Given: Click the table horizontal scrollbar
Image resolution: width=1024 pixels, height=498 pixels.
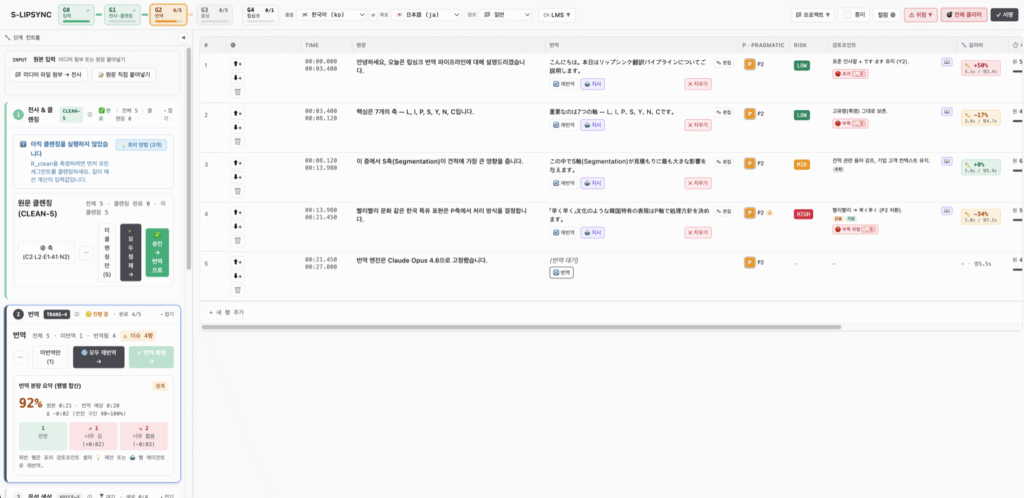Looking at the screenshot, I should click(521, 326).
